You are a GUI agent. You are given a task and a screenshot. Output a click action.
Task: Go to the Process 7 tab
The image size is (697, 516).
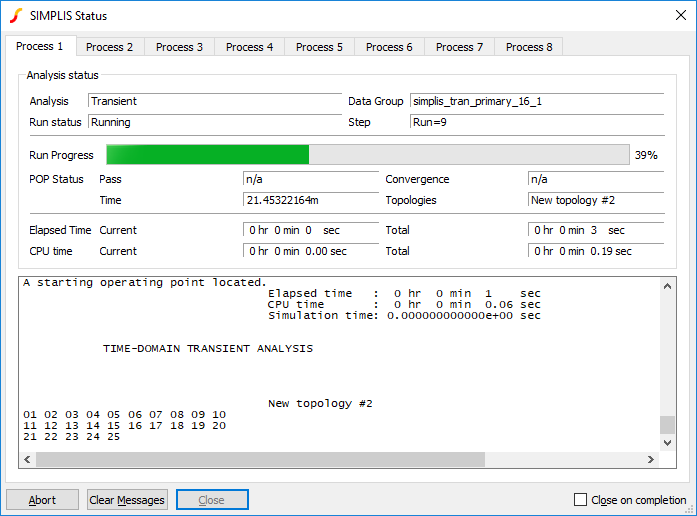(x=459, y=47)
